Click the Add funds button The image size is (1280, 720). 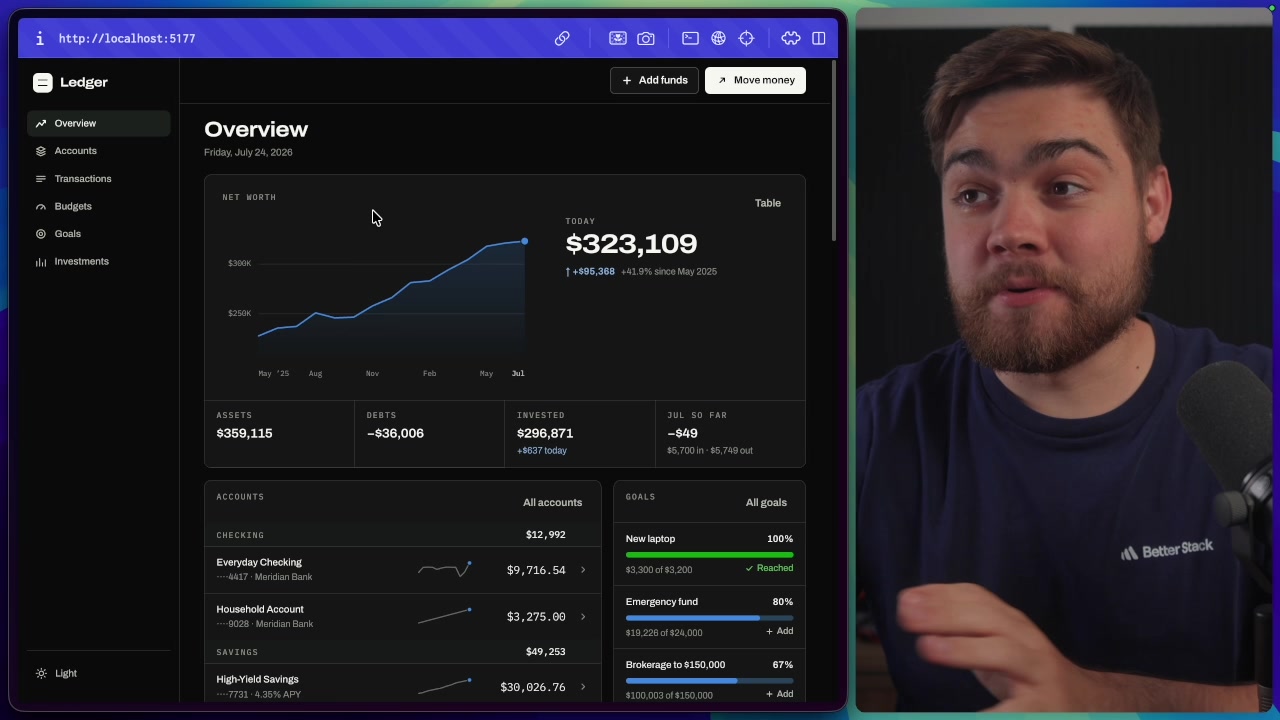654,80
